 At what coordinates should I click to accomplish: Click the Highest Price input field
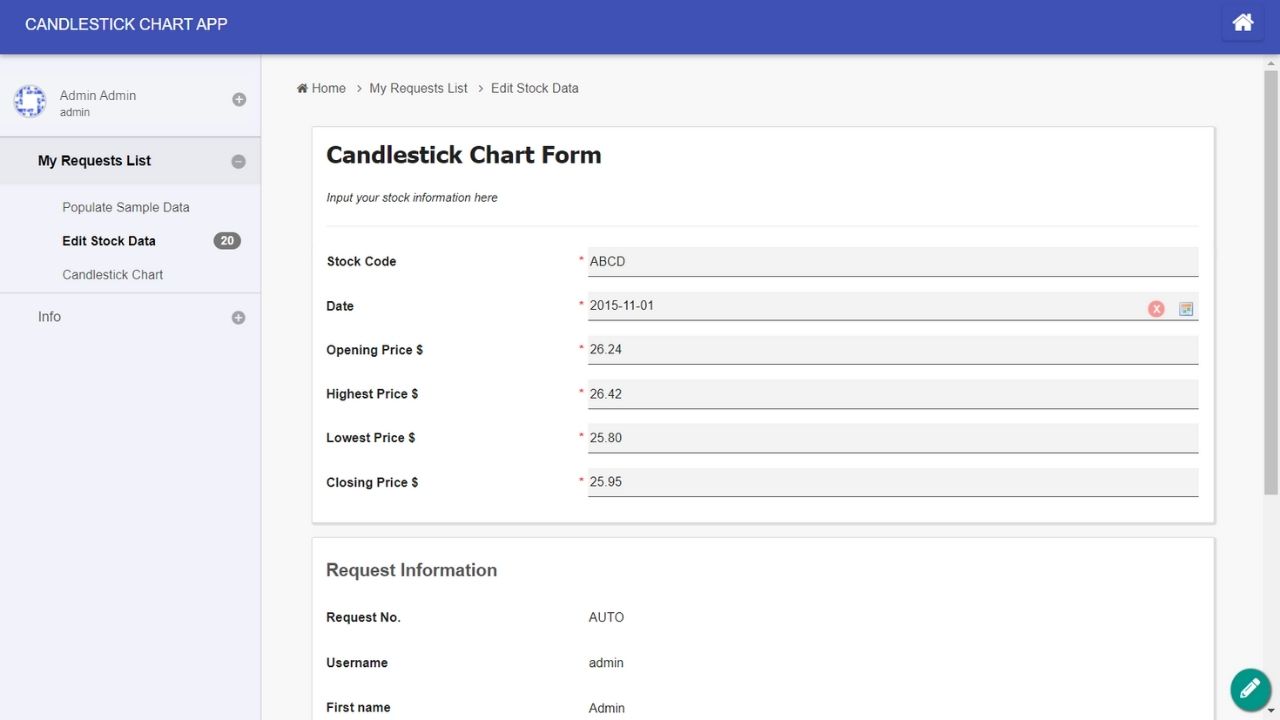click(892, 394)
